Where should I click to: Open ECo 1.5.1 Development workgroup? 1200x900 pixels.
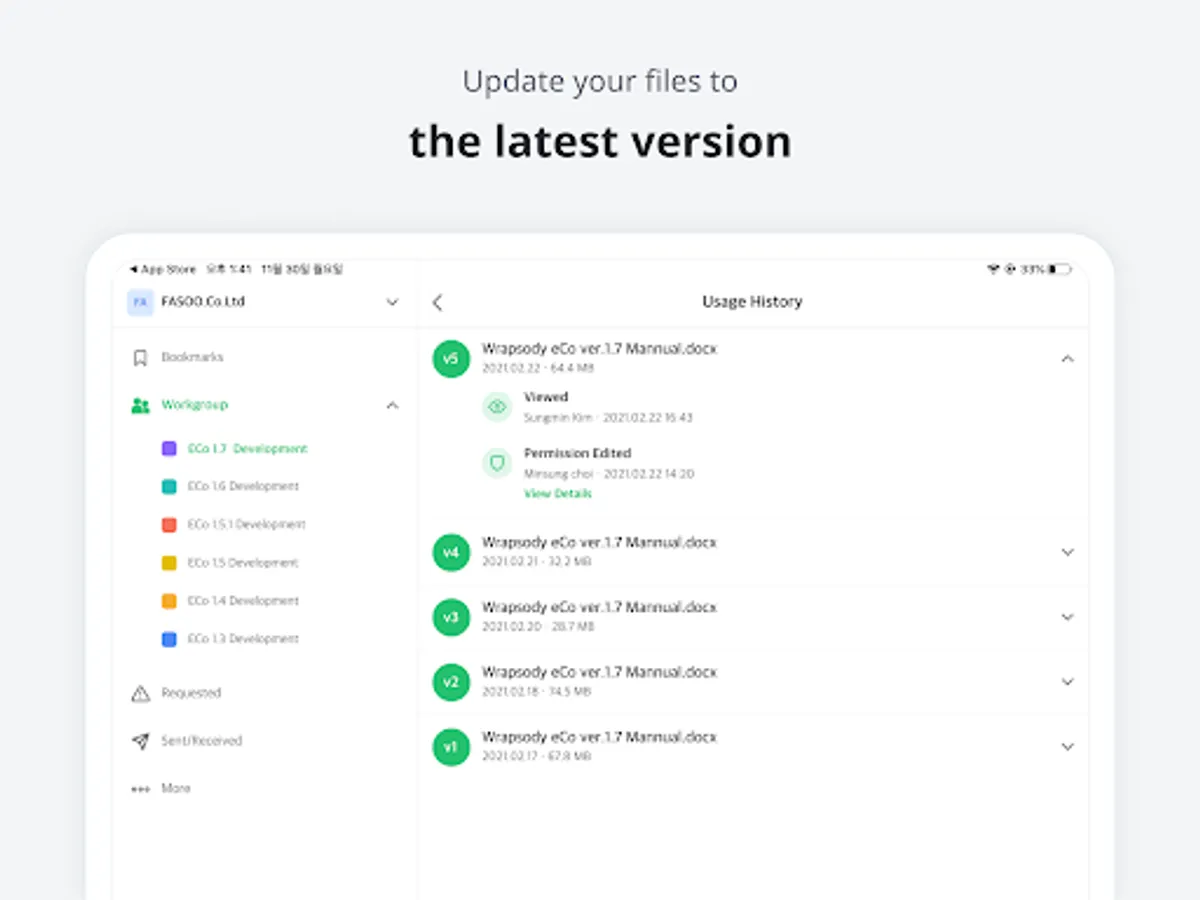(x=246, y=524)
